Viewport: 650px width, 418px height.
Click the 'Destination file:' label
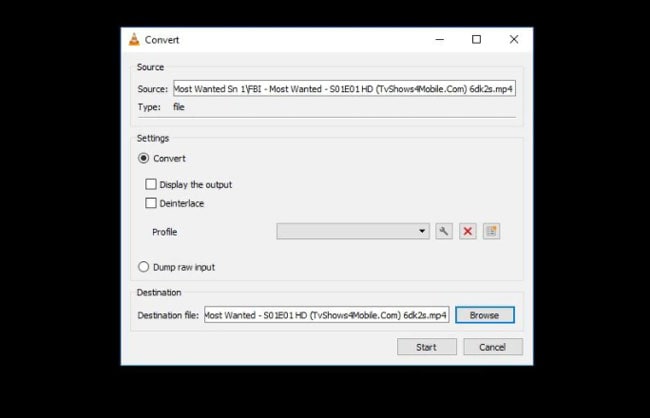coord(168,315)
